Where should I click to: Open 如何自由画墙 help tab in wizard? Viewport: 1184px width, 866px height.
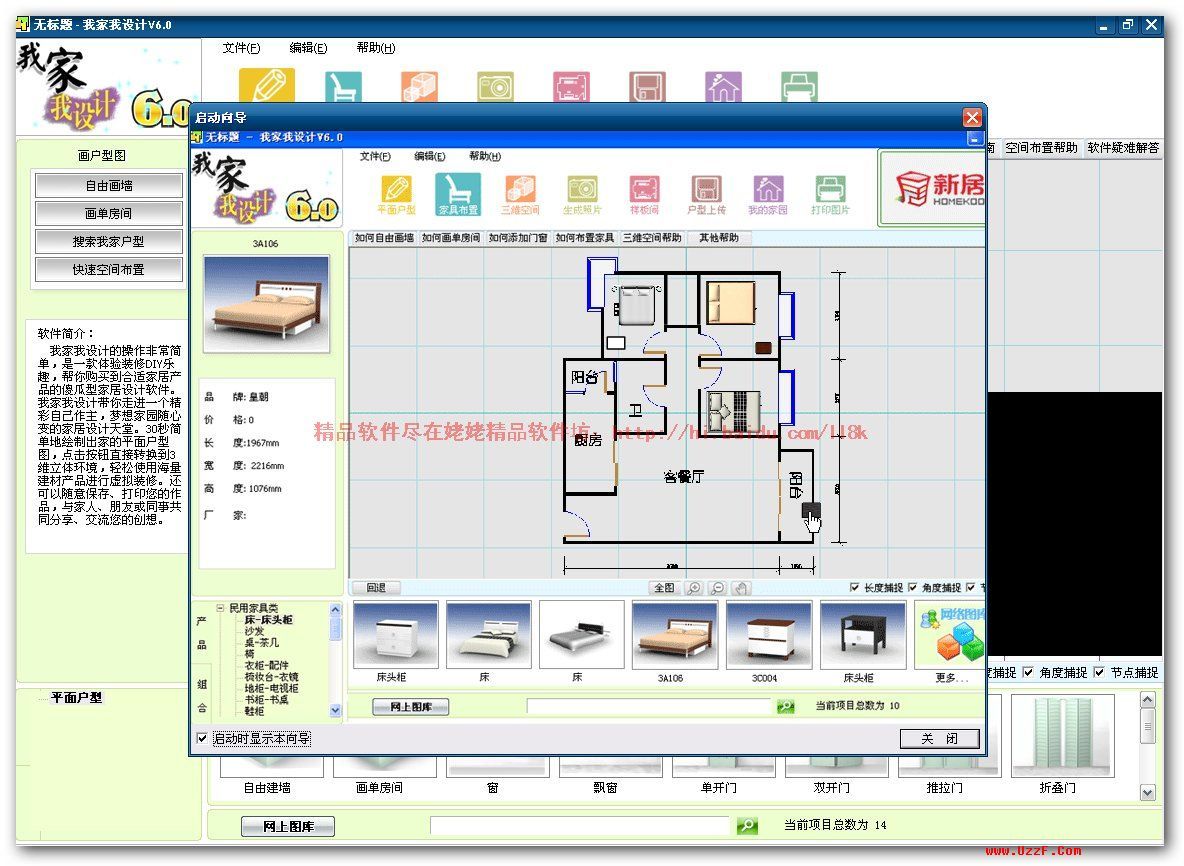tap(384, 238)
